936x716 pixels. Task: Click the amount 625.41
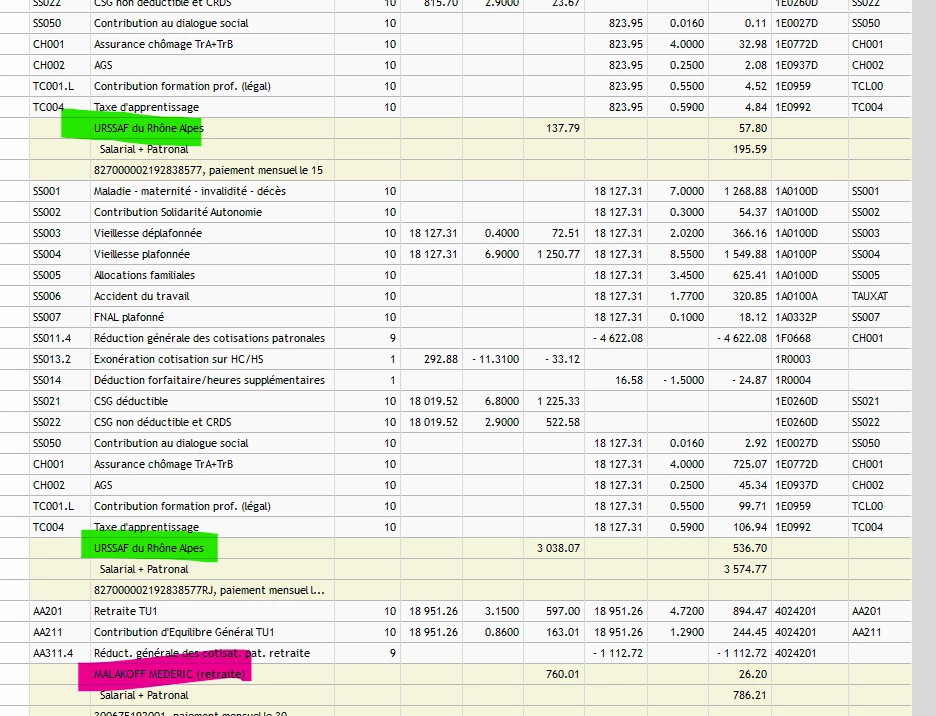tap(750, 275)
